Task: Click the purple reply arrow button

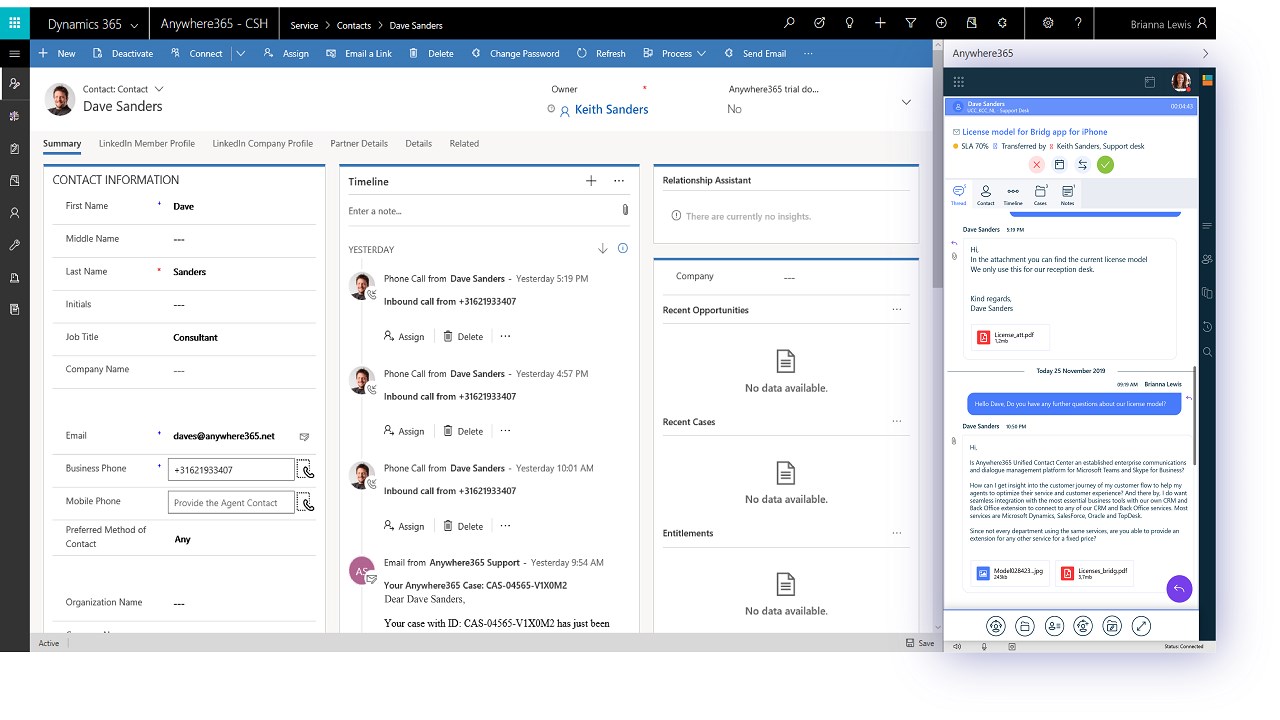Action: click(1179, 589)
